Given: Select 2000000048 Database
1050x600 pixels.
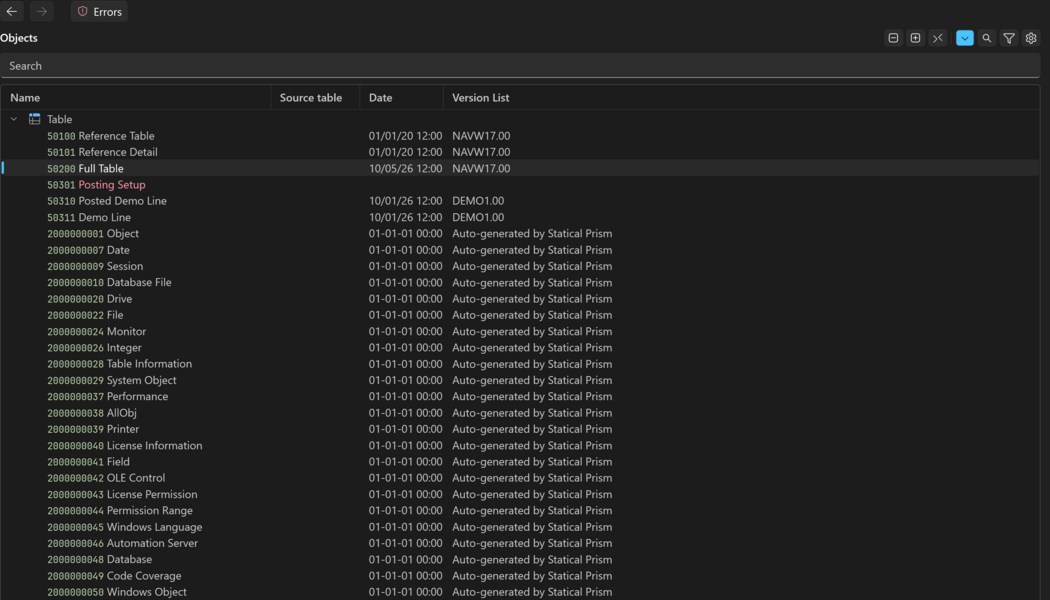Looking at the screenshot, I should [99, 559].
